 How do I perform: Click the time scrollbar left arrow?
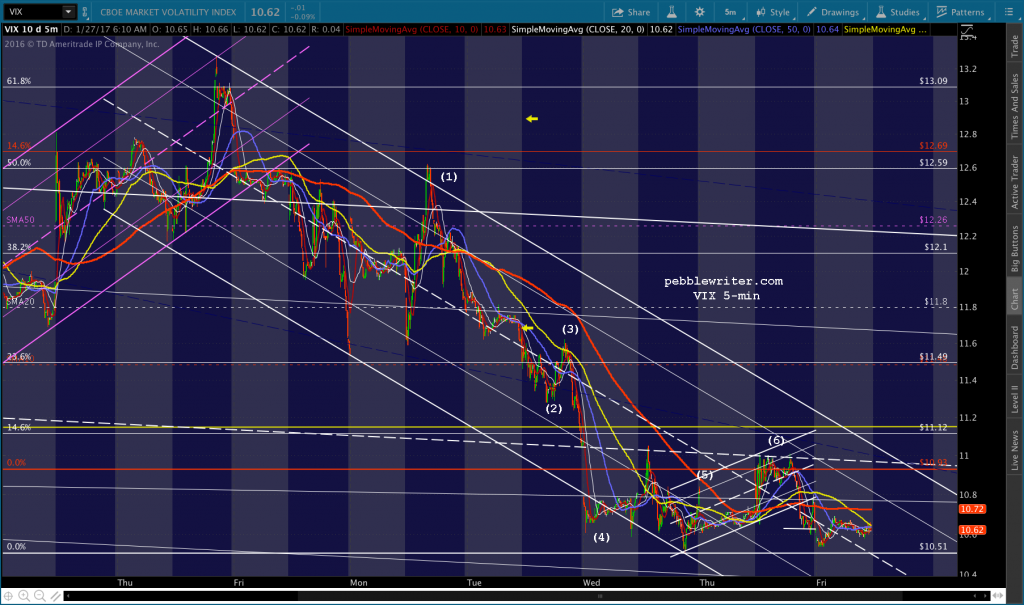67,596
